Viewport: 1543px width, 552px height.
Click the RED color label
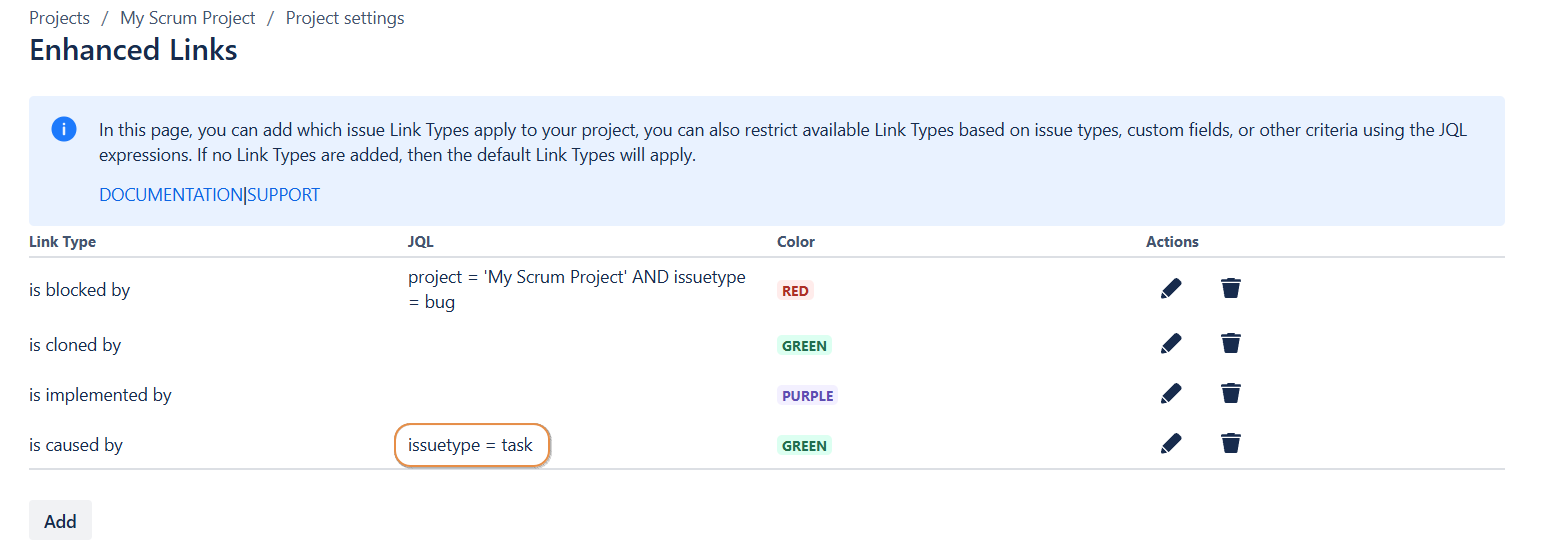[796, 291]
